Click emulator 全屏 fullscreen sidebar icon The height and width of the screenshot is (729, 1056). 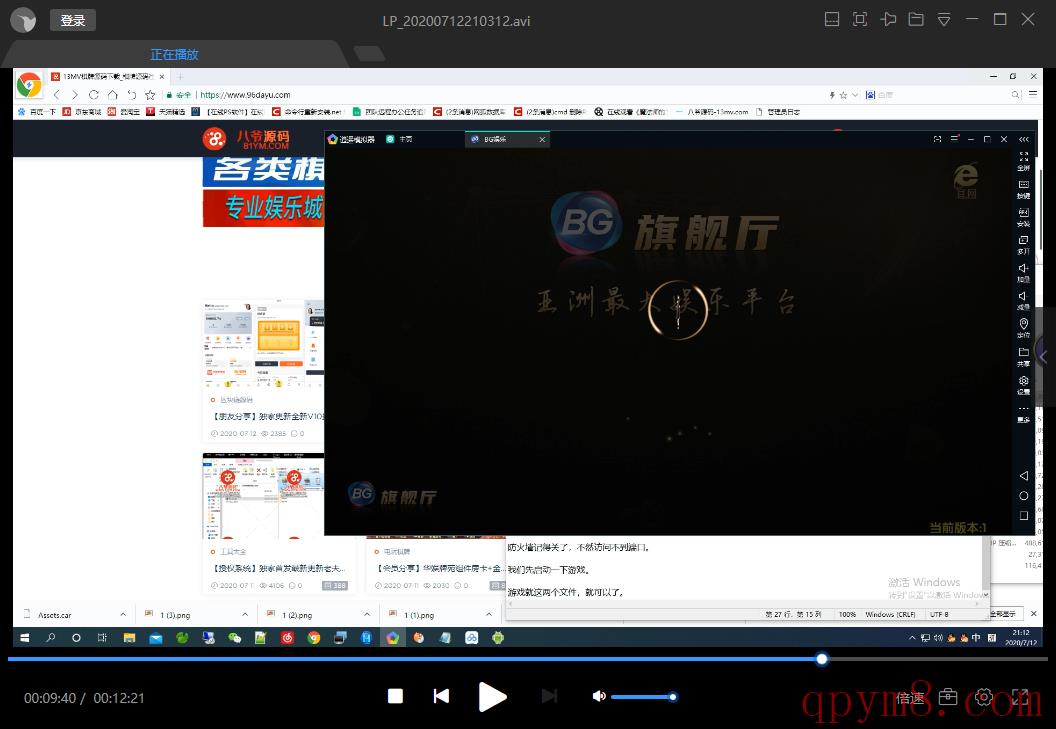pyautogui.click(x=1024, y=160)
